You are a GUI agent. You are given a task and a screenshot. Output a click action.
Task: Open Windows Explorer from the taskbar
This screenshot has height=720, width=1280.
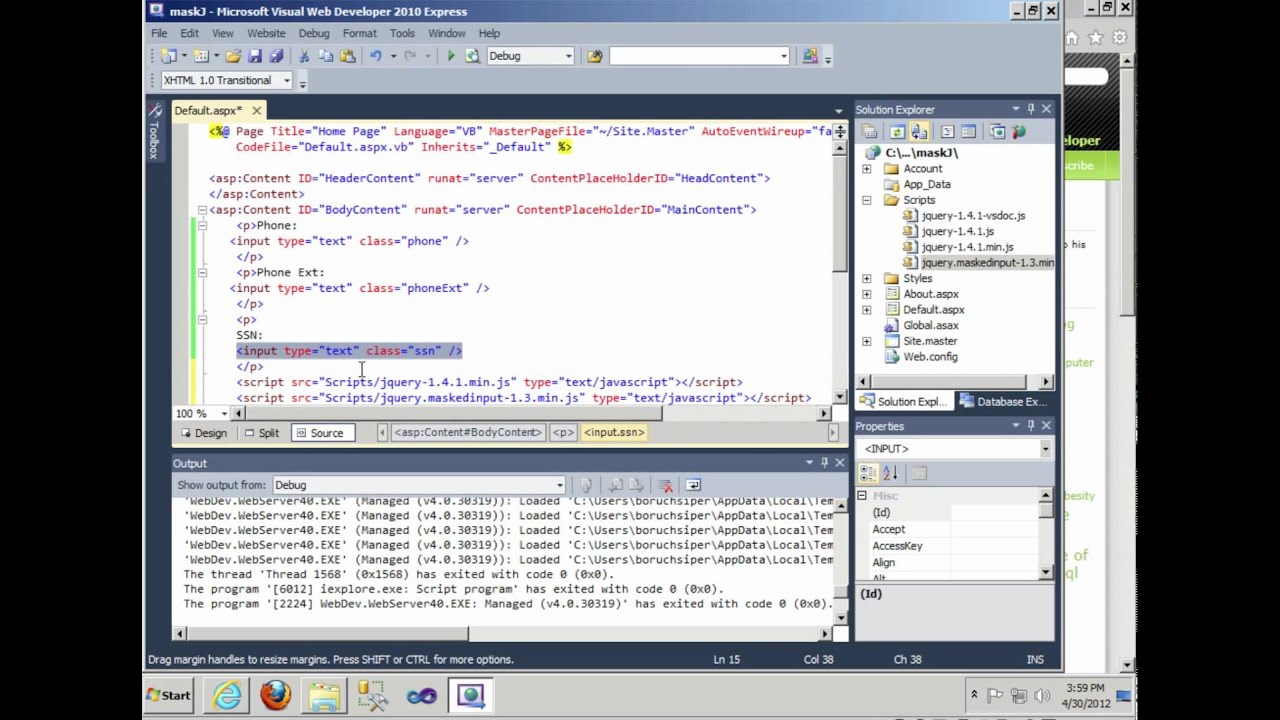coord(324,695)
